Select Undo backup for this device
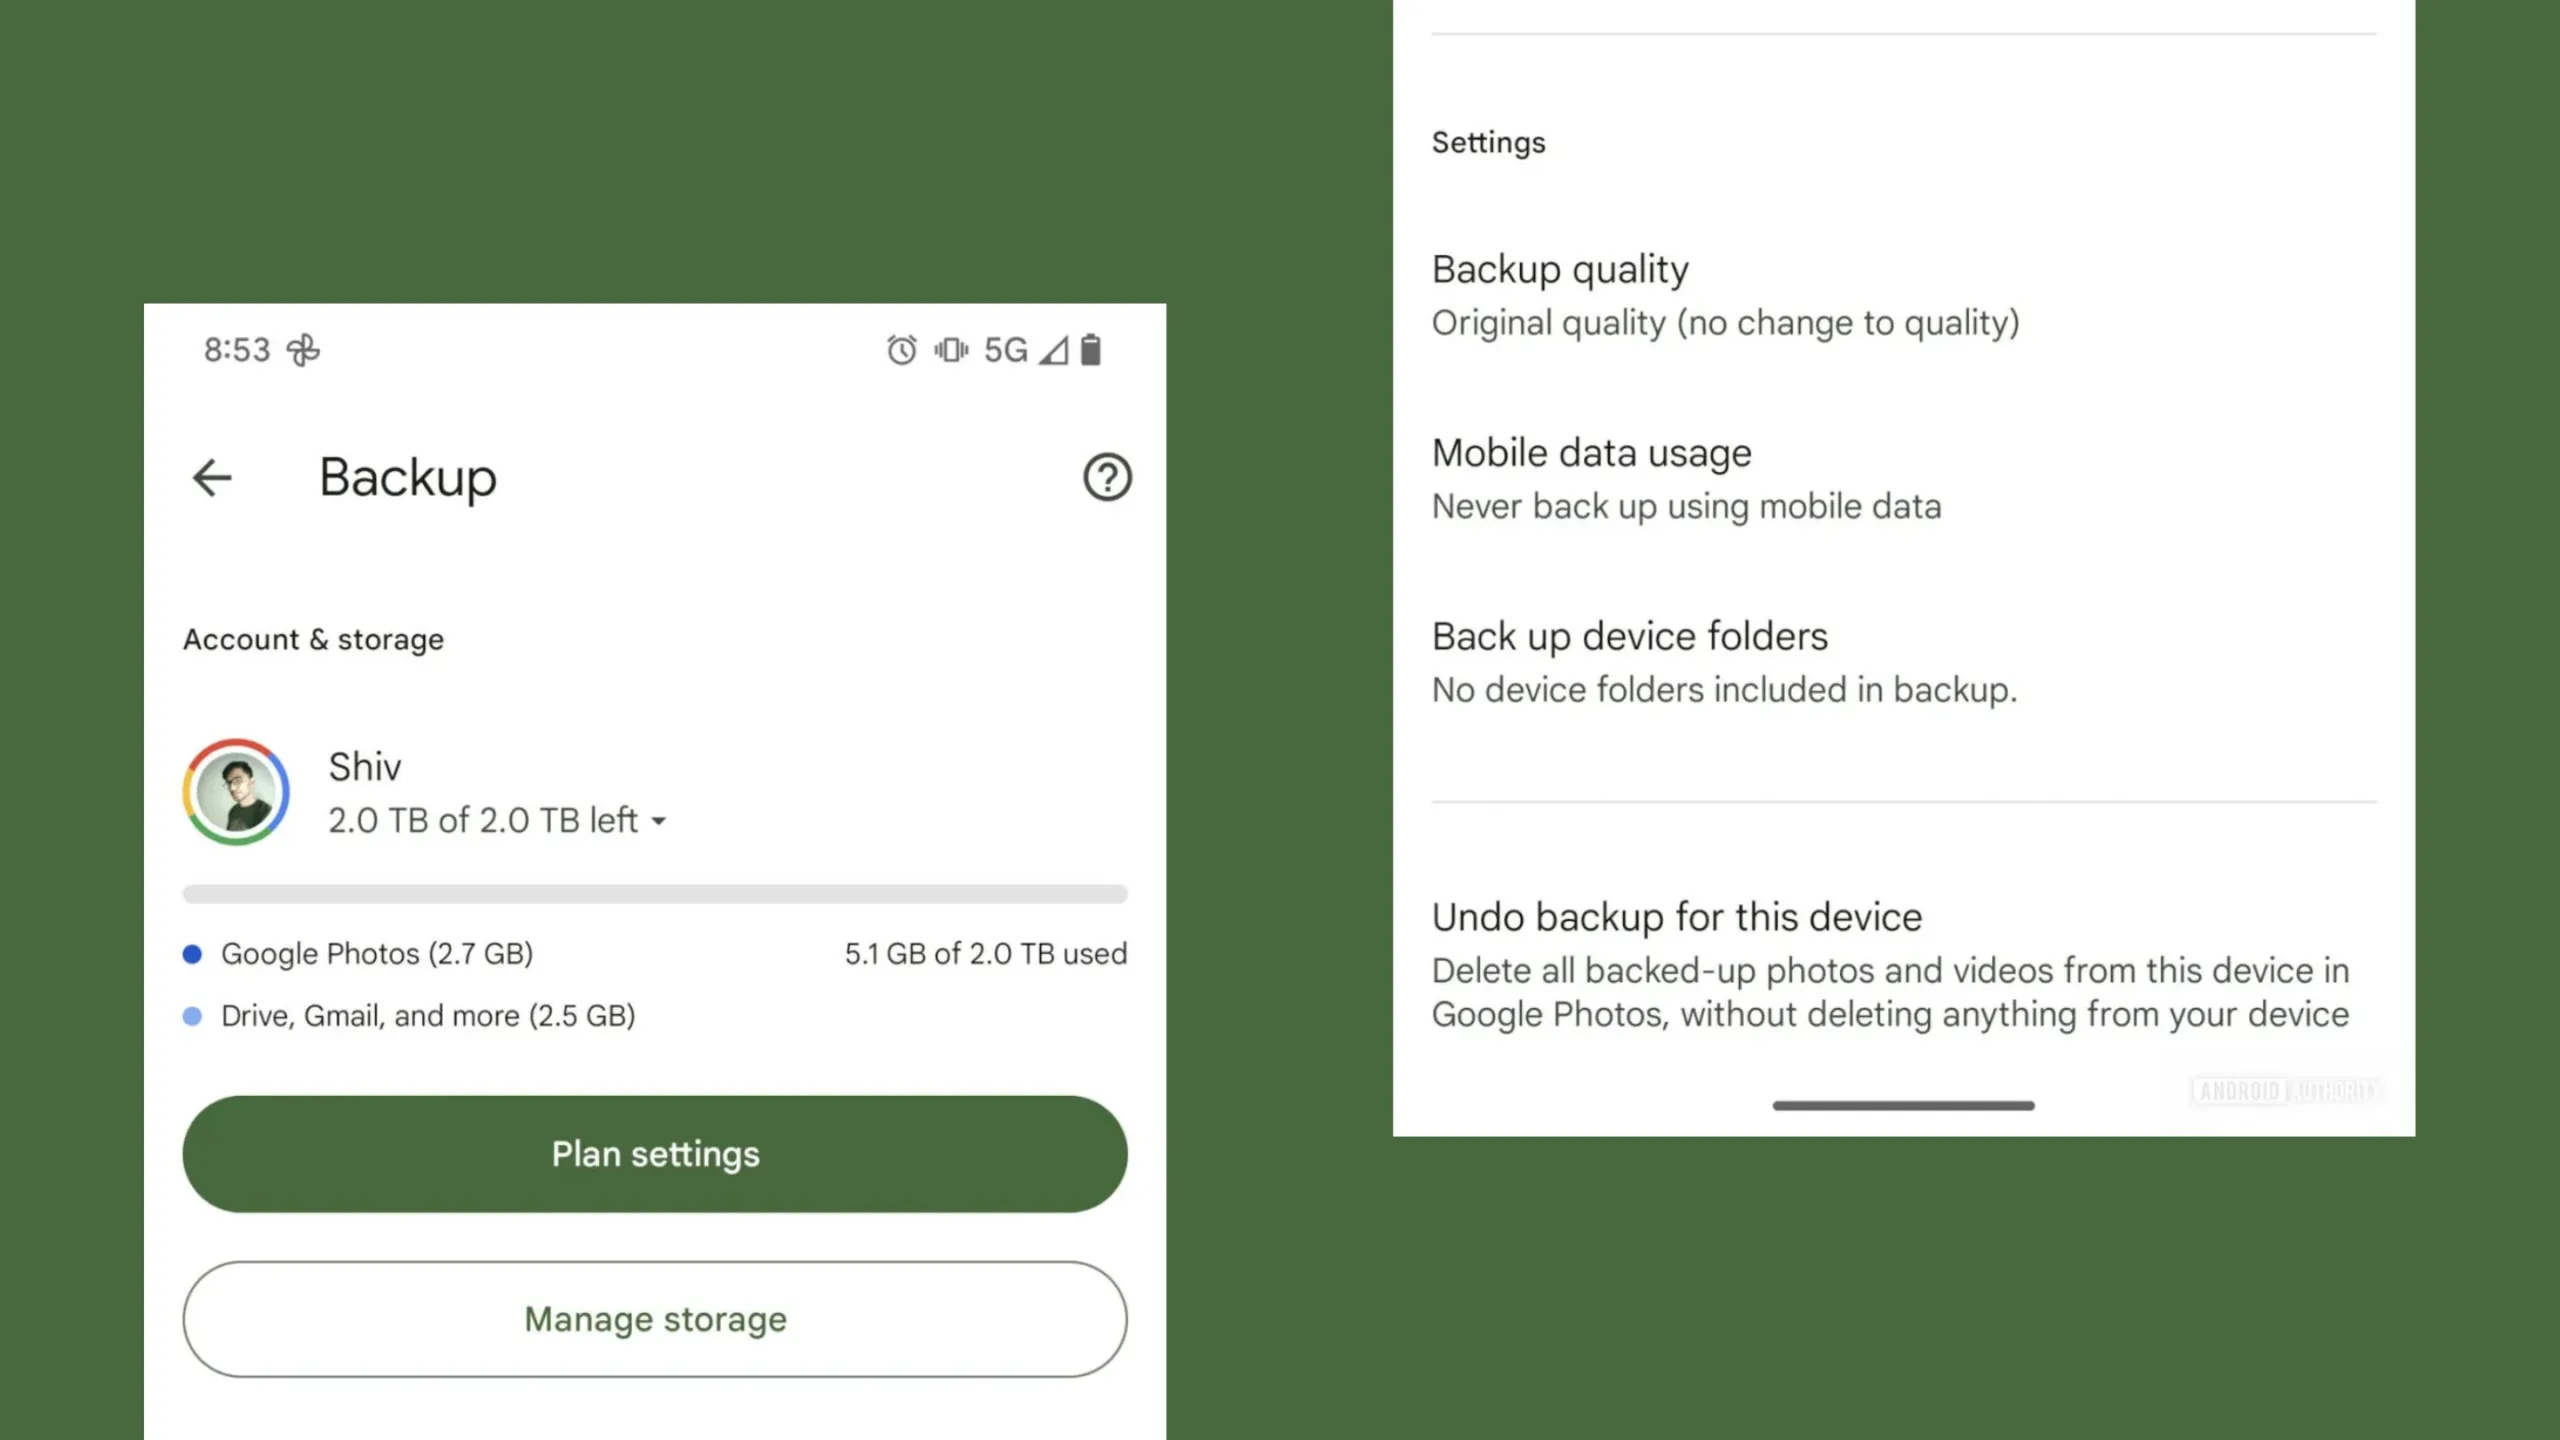The image size is (2560, 1440). coord(1904,965)
